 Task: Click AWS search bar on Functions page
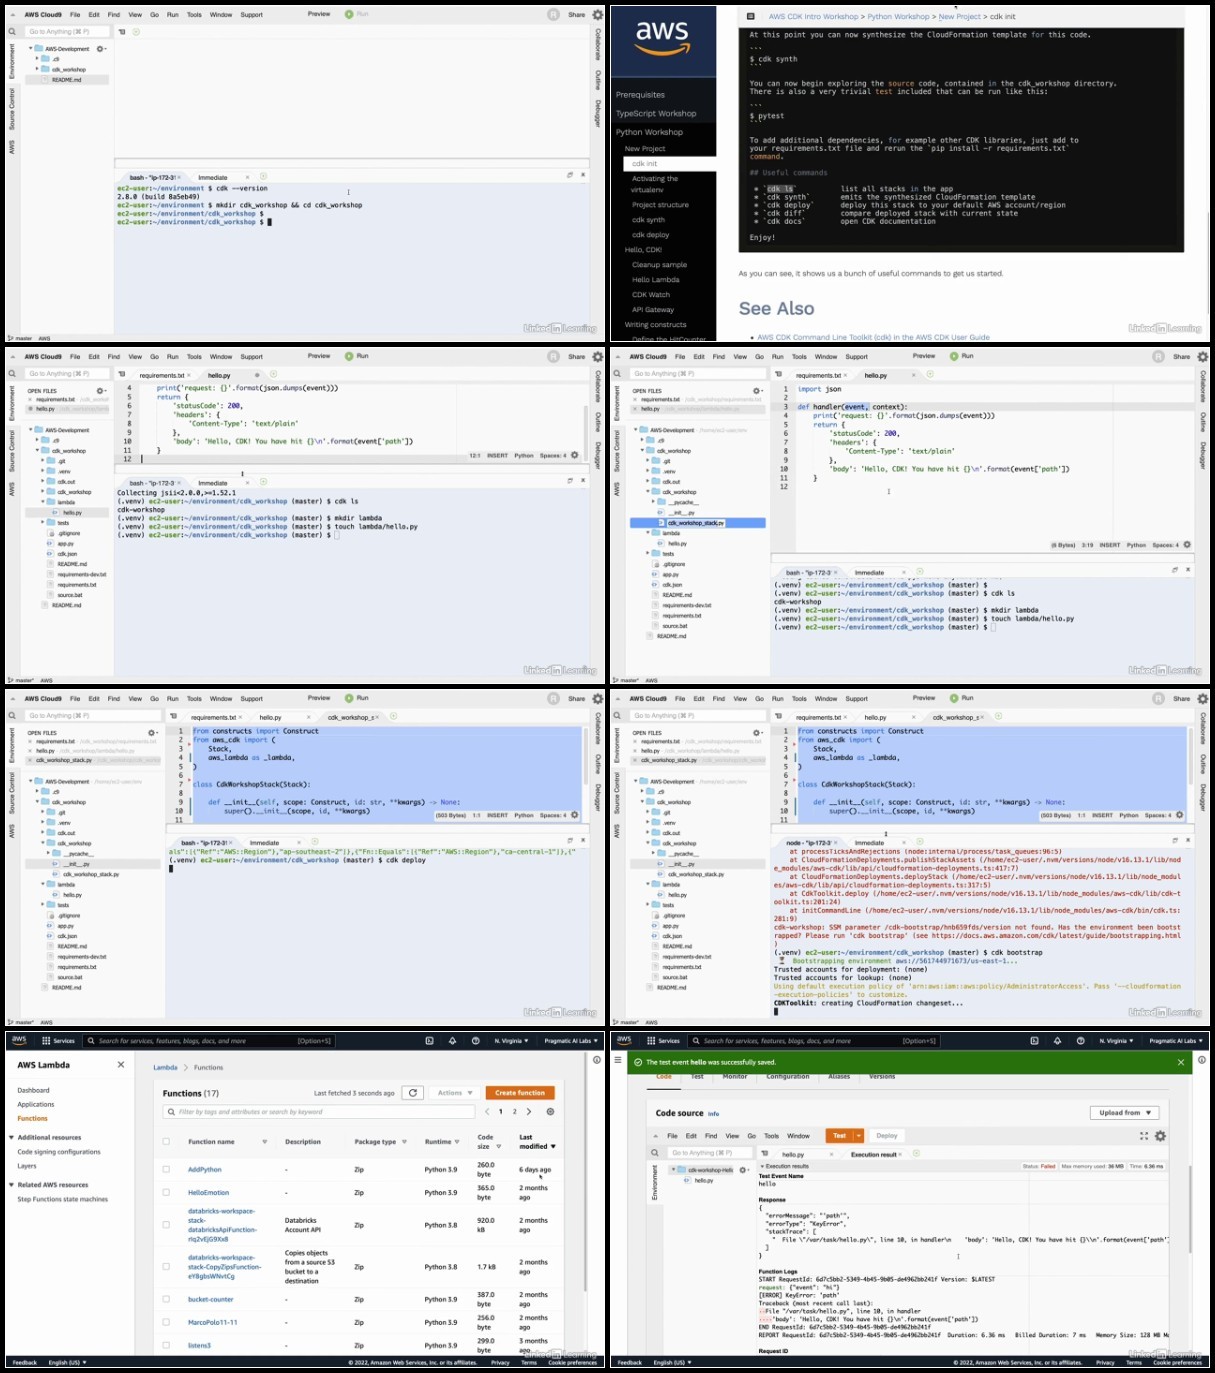(x=211, y=1041)
